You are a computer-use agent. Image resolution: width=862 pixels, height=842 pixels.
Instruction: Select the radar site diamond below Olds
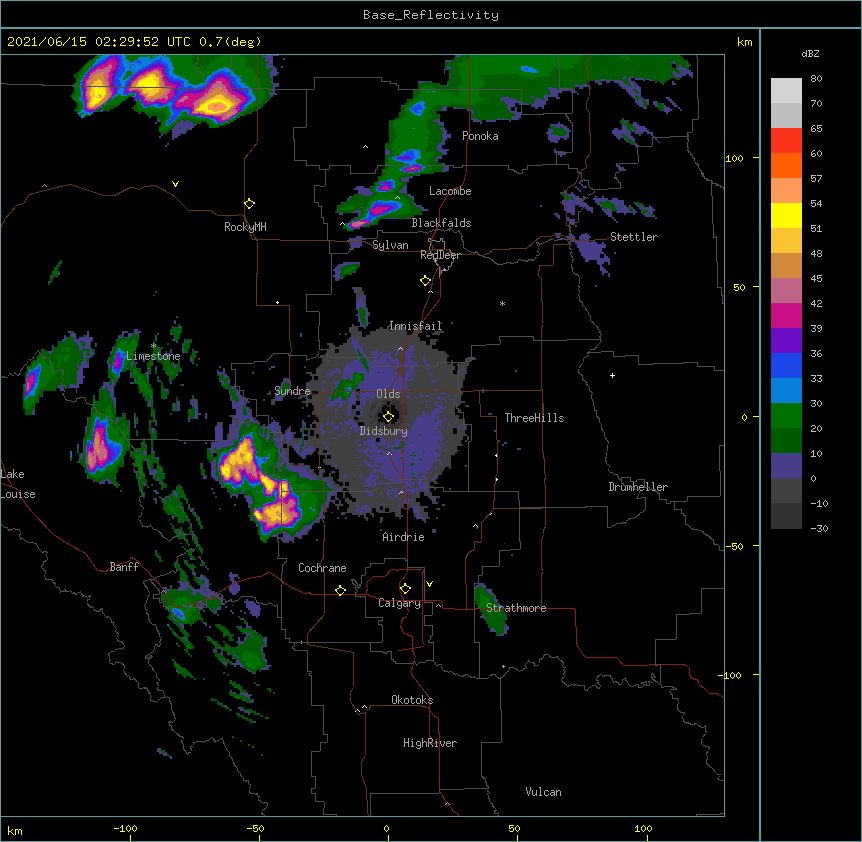click(388, 416)
